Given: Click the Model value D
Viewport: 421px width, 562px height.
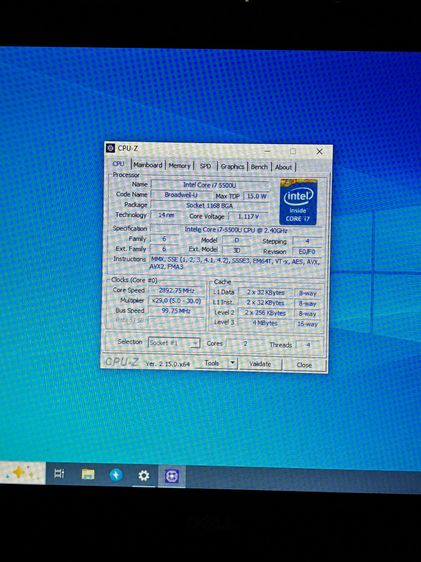Looking at the screenshot, I should pyautogui.click(x=236, y=240).
